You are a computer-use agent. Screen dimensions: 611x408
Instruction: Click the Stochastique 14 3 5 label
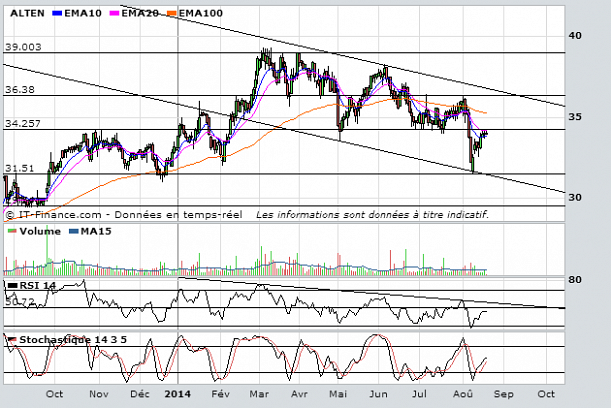73,340
